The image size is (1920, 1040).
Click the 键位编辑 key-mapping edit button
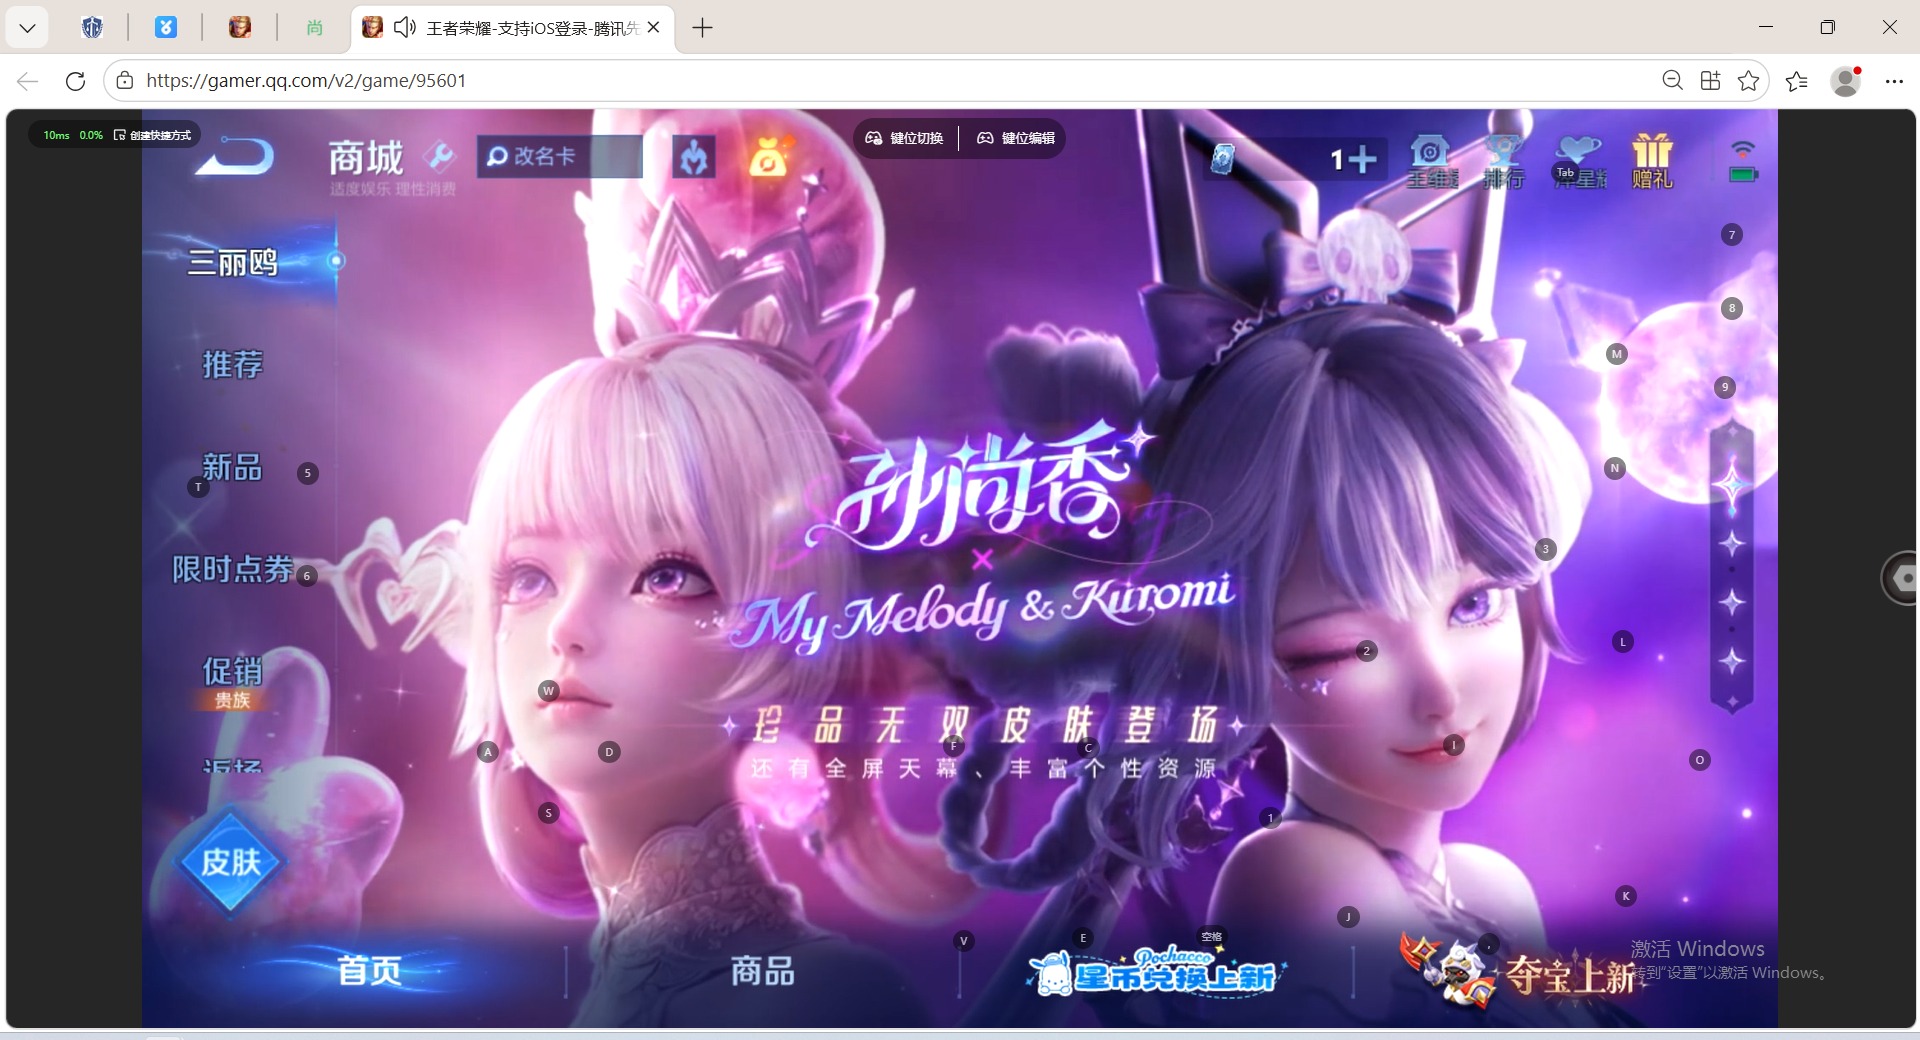[1016, 138]
